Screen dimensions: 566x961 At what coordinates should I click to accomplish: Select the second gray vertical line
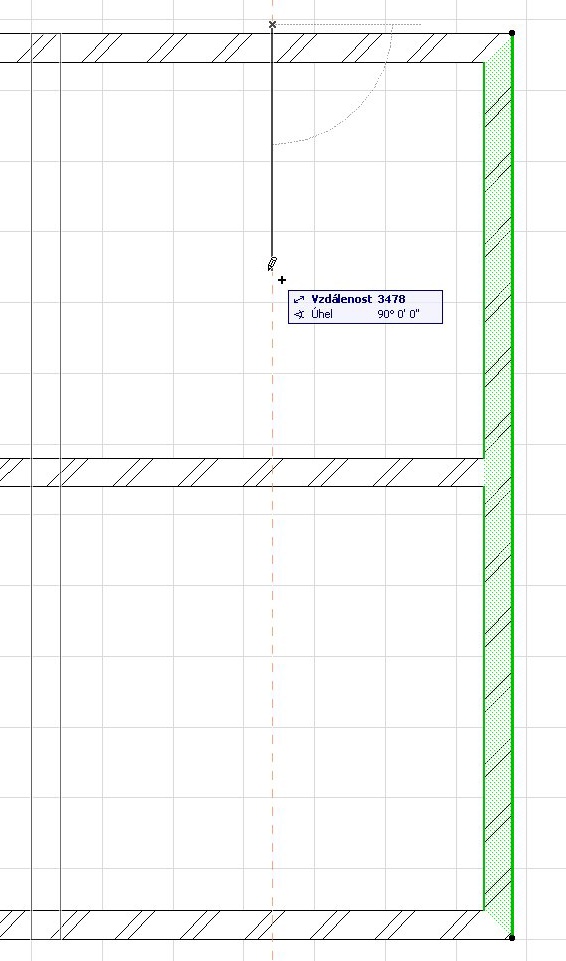click(61, 485)
